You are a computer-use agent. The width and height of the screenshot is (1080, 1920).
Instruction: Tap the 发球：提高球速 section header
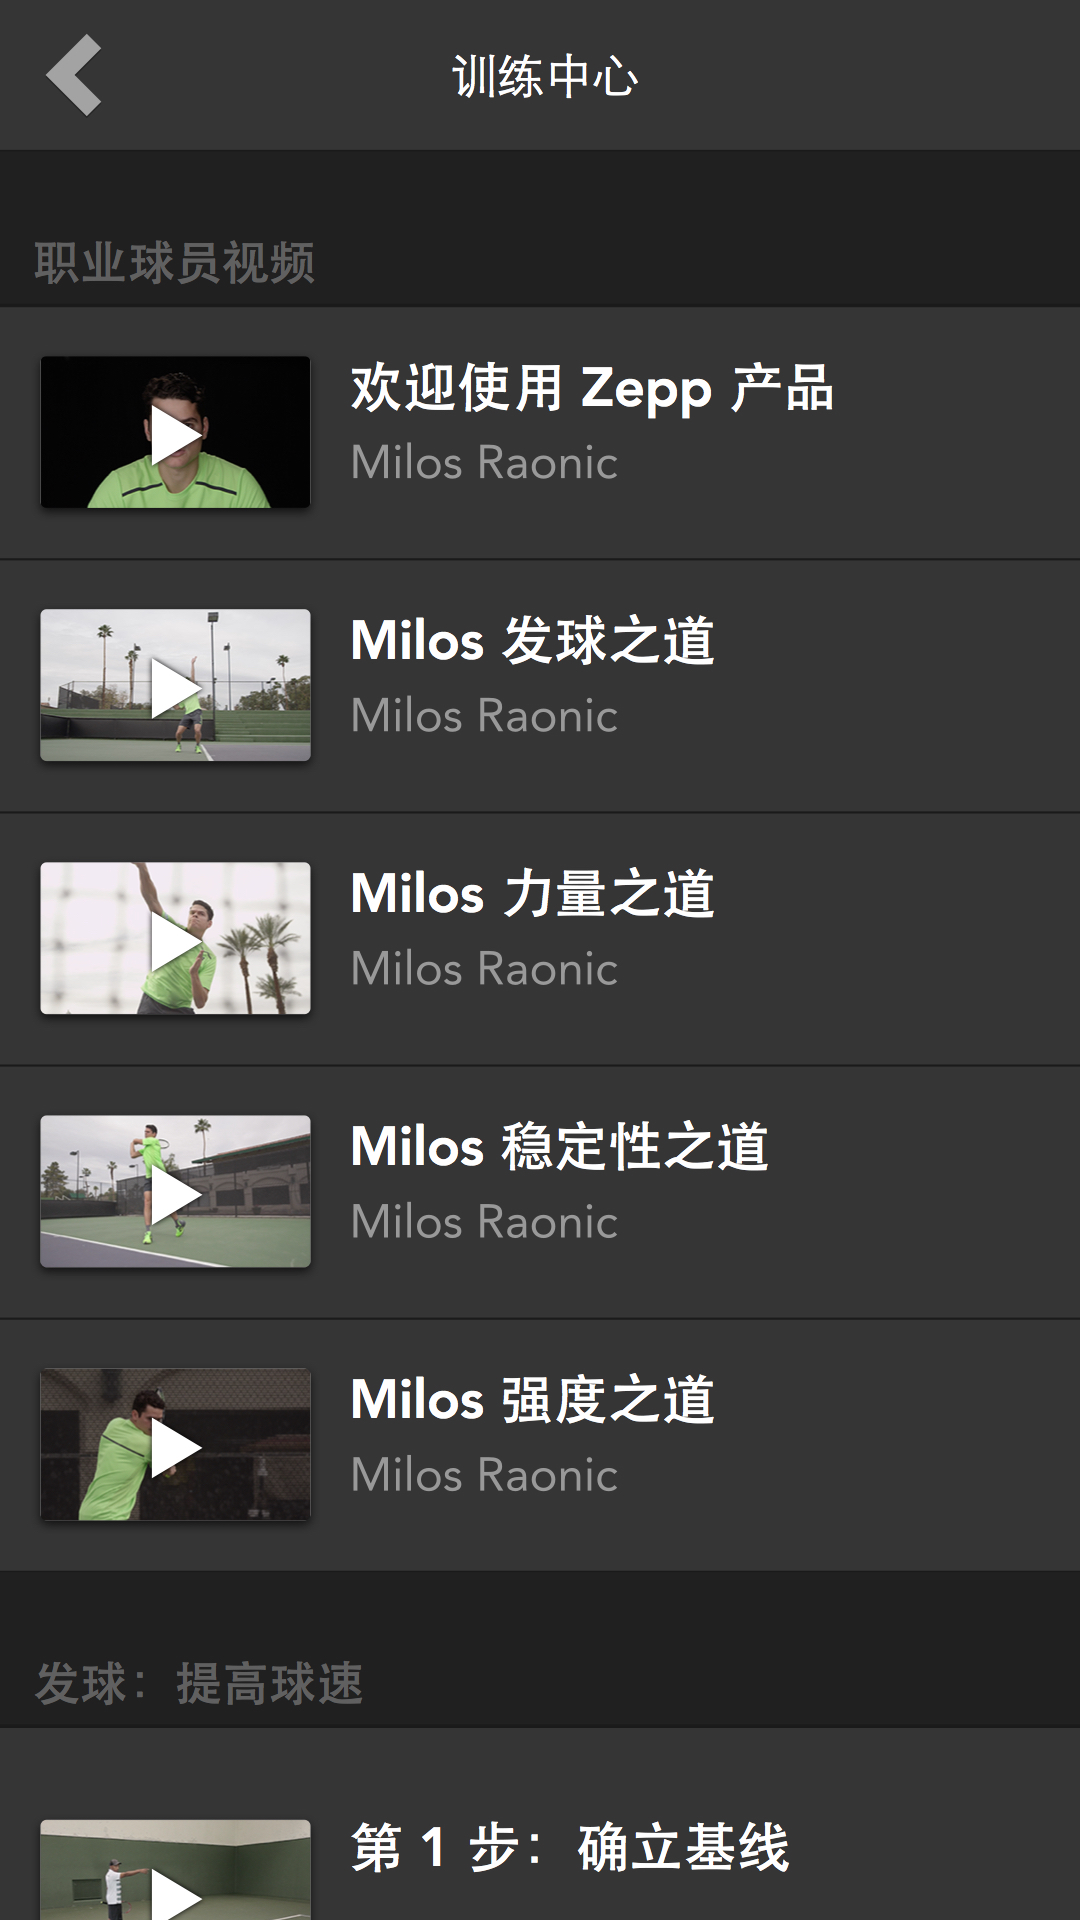click(199, 1684)
